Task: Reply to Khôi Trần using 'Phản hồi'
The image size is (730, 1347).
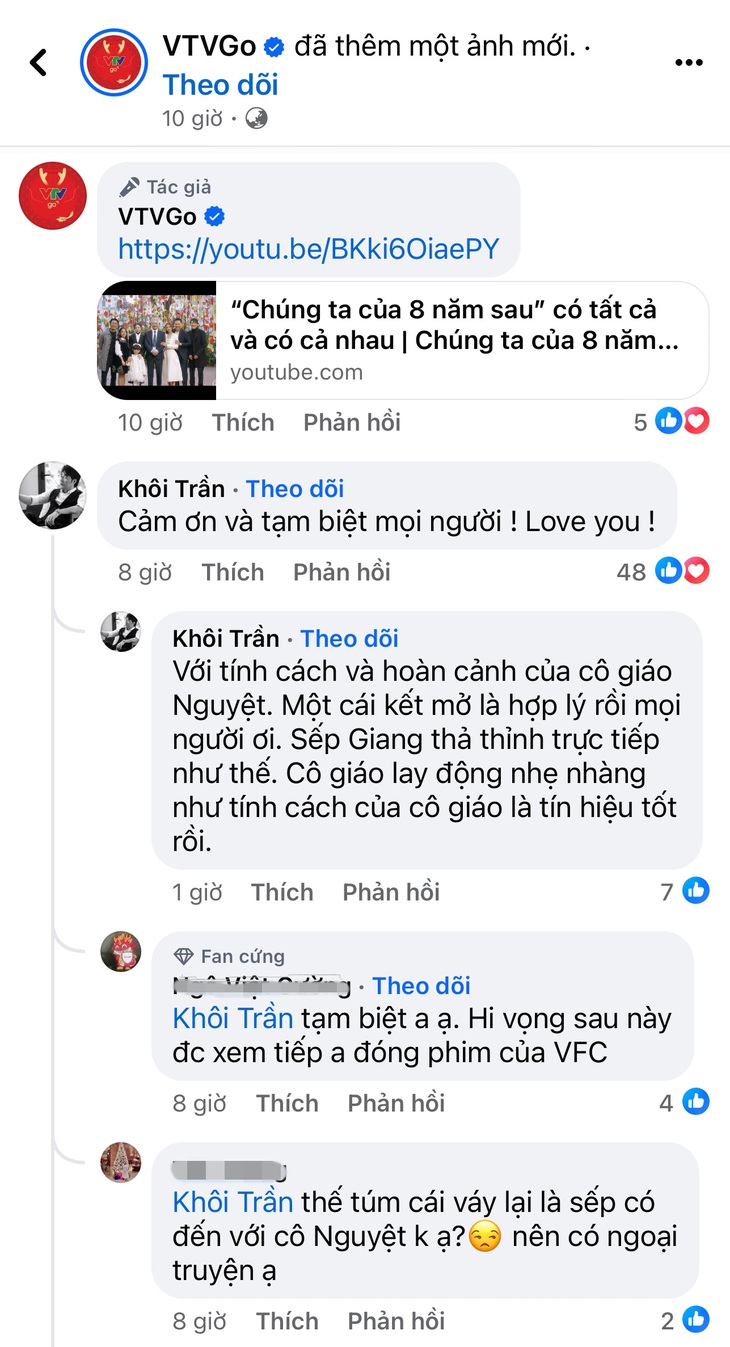Action: coord(341,572)
